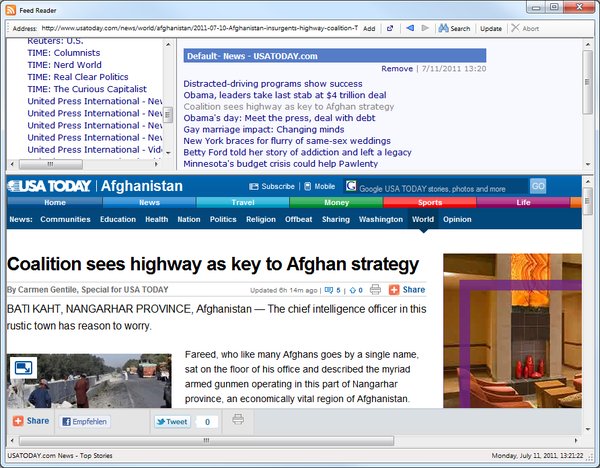The width and height of the screenshot is (600, 468).
Task: Click the GO search button
Action: click(x=538, y=186)
